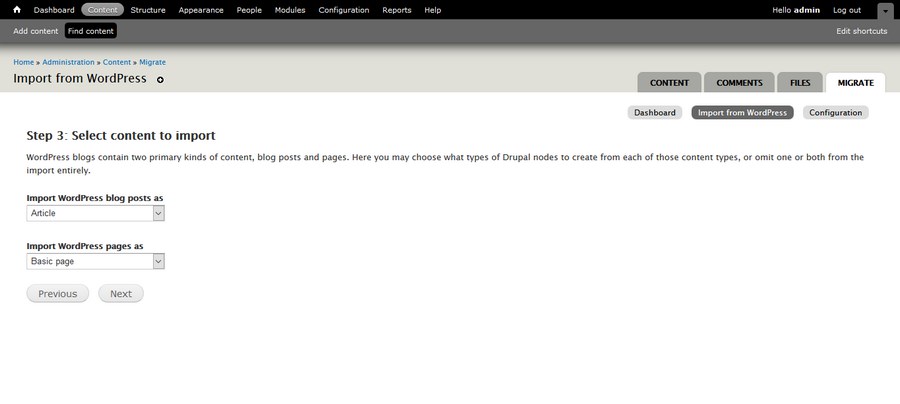Follow the Home breadcrumb link
The width and height of the screenshot is (900, 404).
point(24,62)
